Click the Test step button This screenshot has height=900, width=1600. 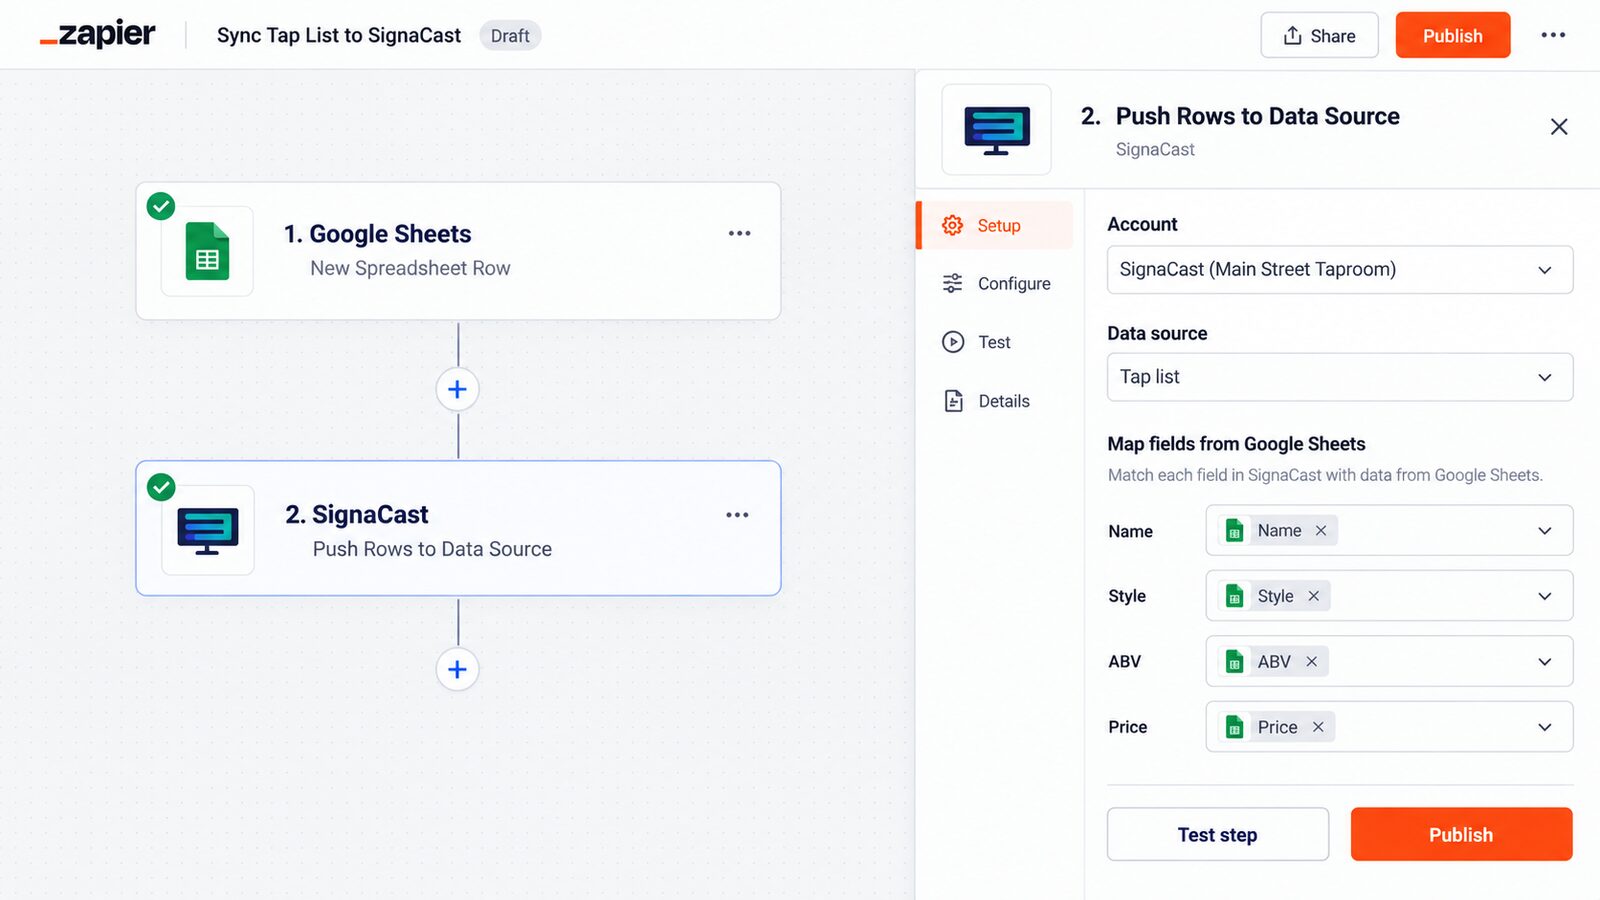pos(1218,834)
